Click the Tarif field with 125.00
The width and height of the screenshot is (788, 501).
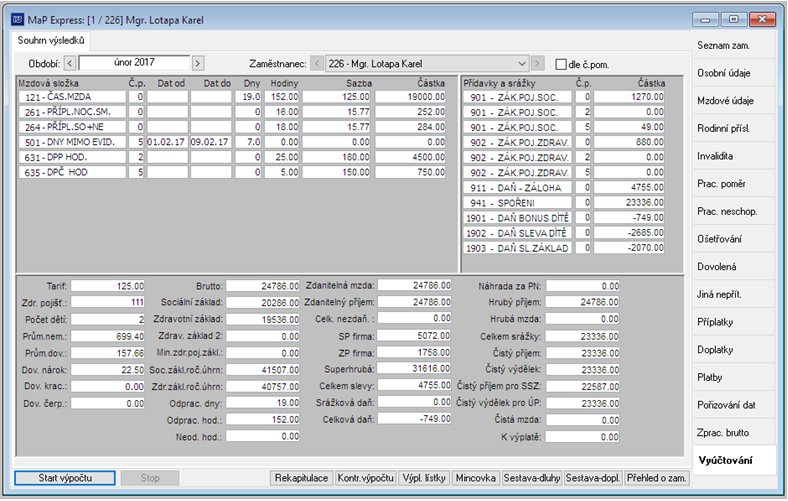pyautogui.click(x=108, y=286)
